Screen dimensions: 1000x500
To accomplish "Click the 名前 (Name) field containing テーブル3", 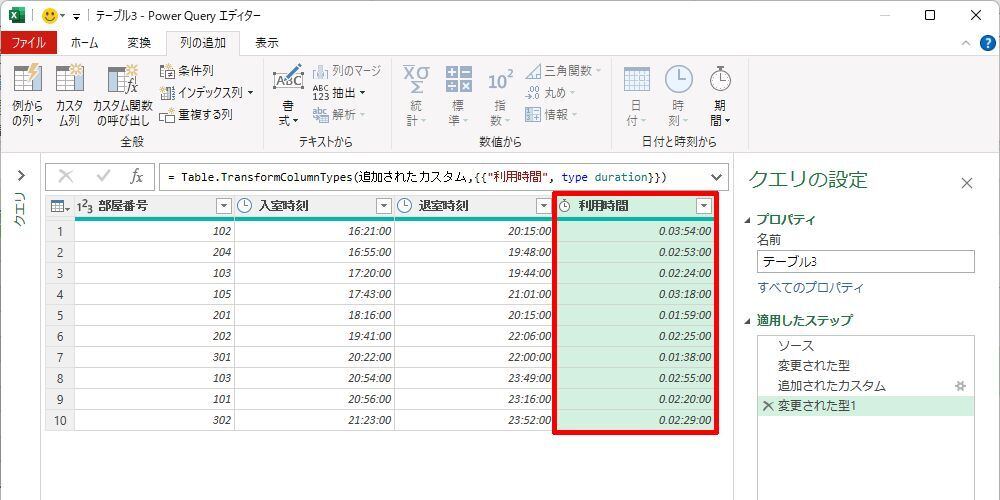I will pyautogui.click(x=865, y=262).
